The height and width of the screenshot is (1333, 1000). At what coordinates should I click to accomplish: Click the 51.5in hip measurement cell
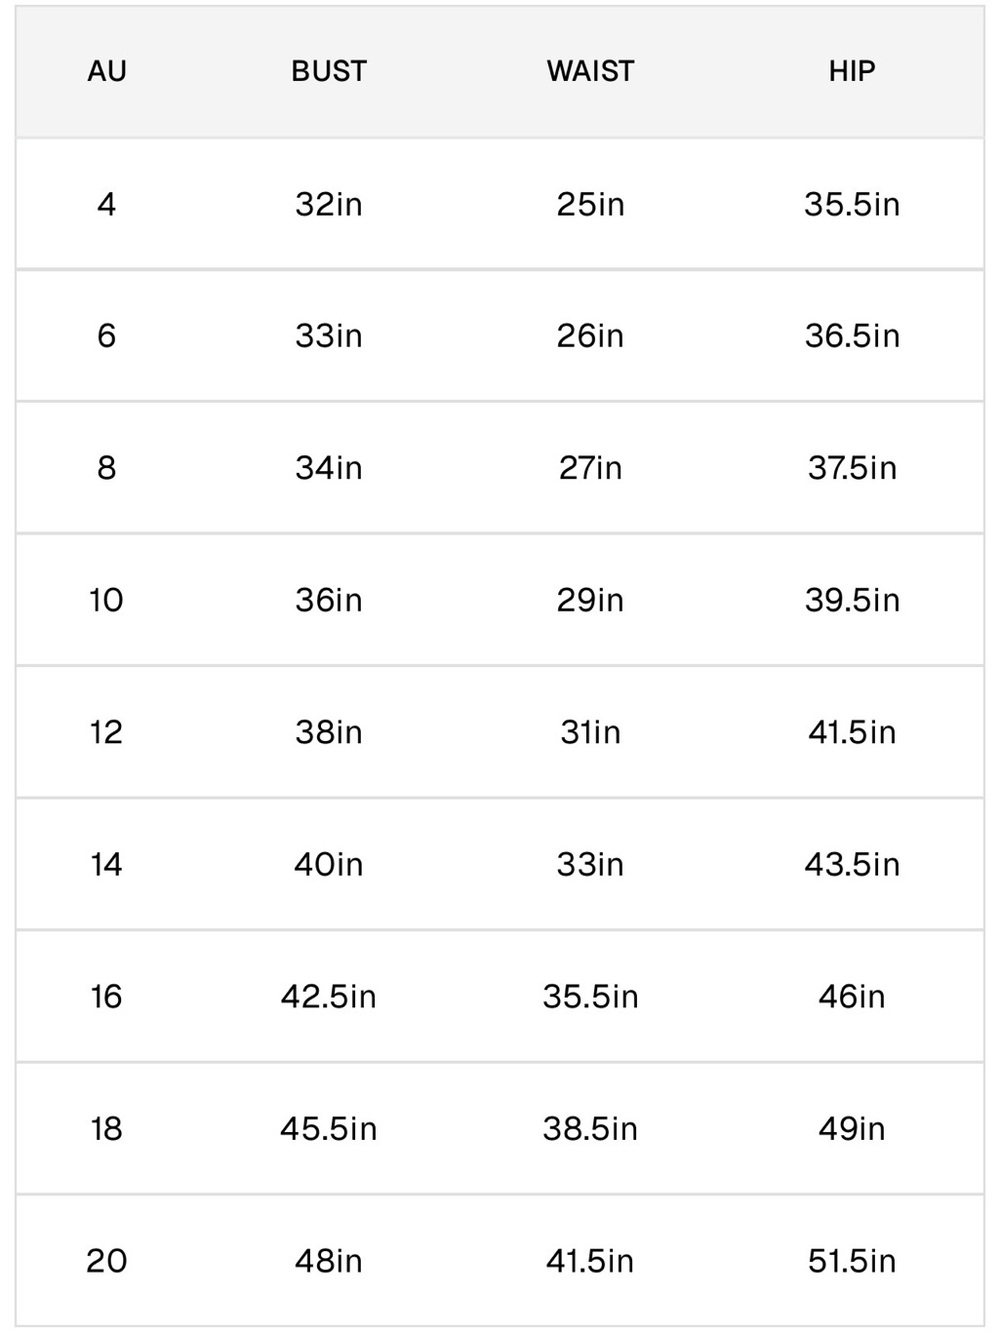(x=852, y=1260)
